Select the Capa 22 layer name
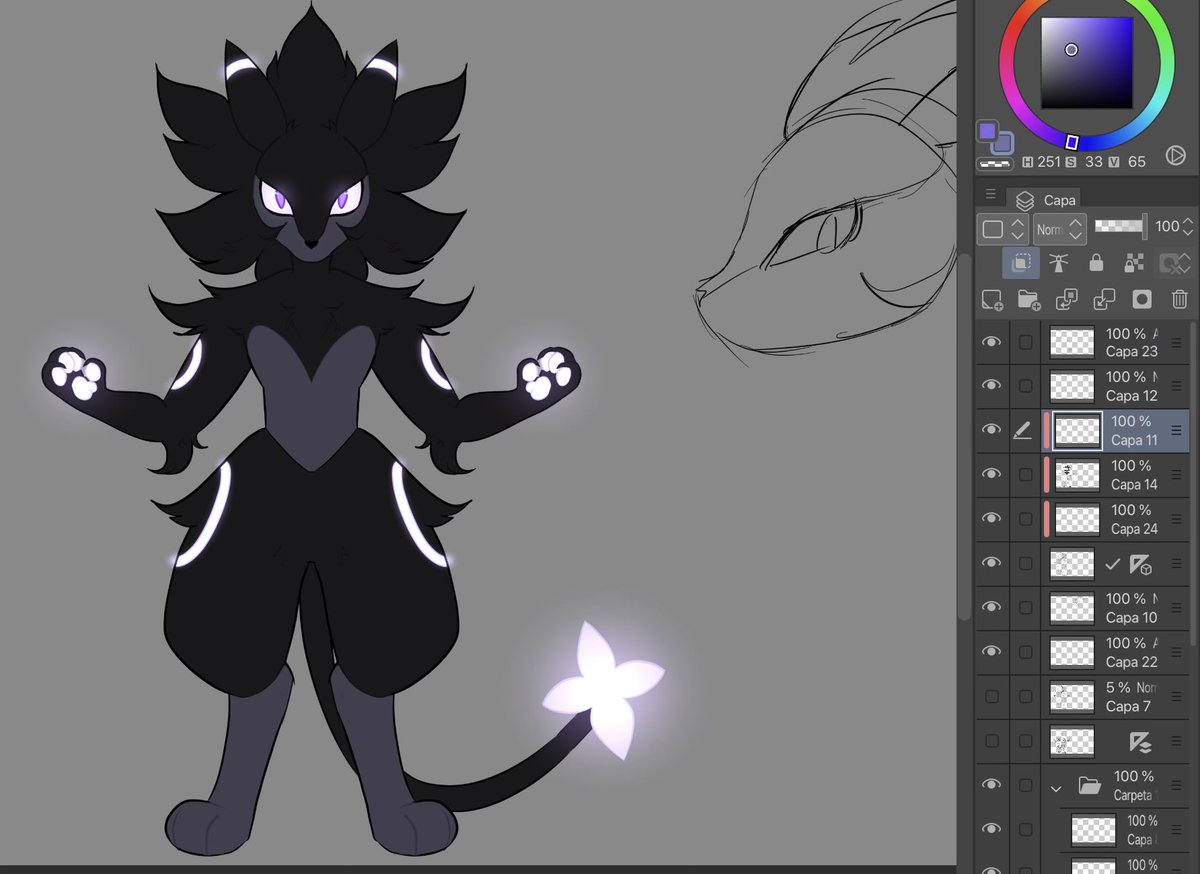The height and width of the screenshot is (874, 1200). pos(1131,662)
